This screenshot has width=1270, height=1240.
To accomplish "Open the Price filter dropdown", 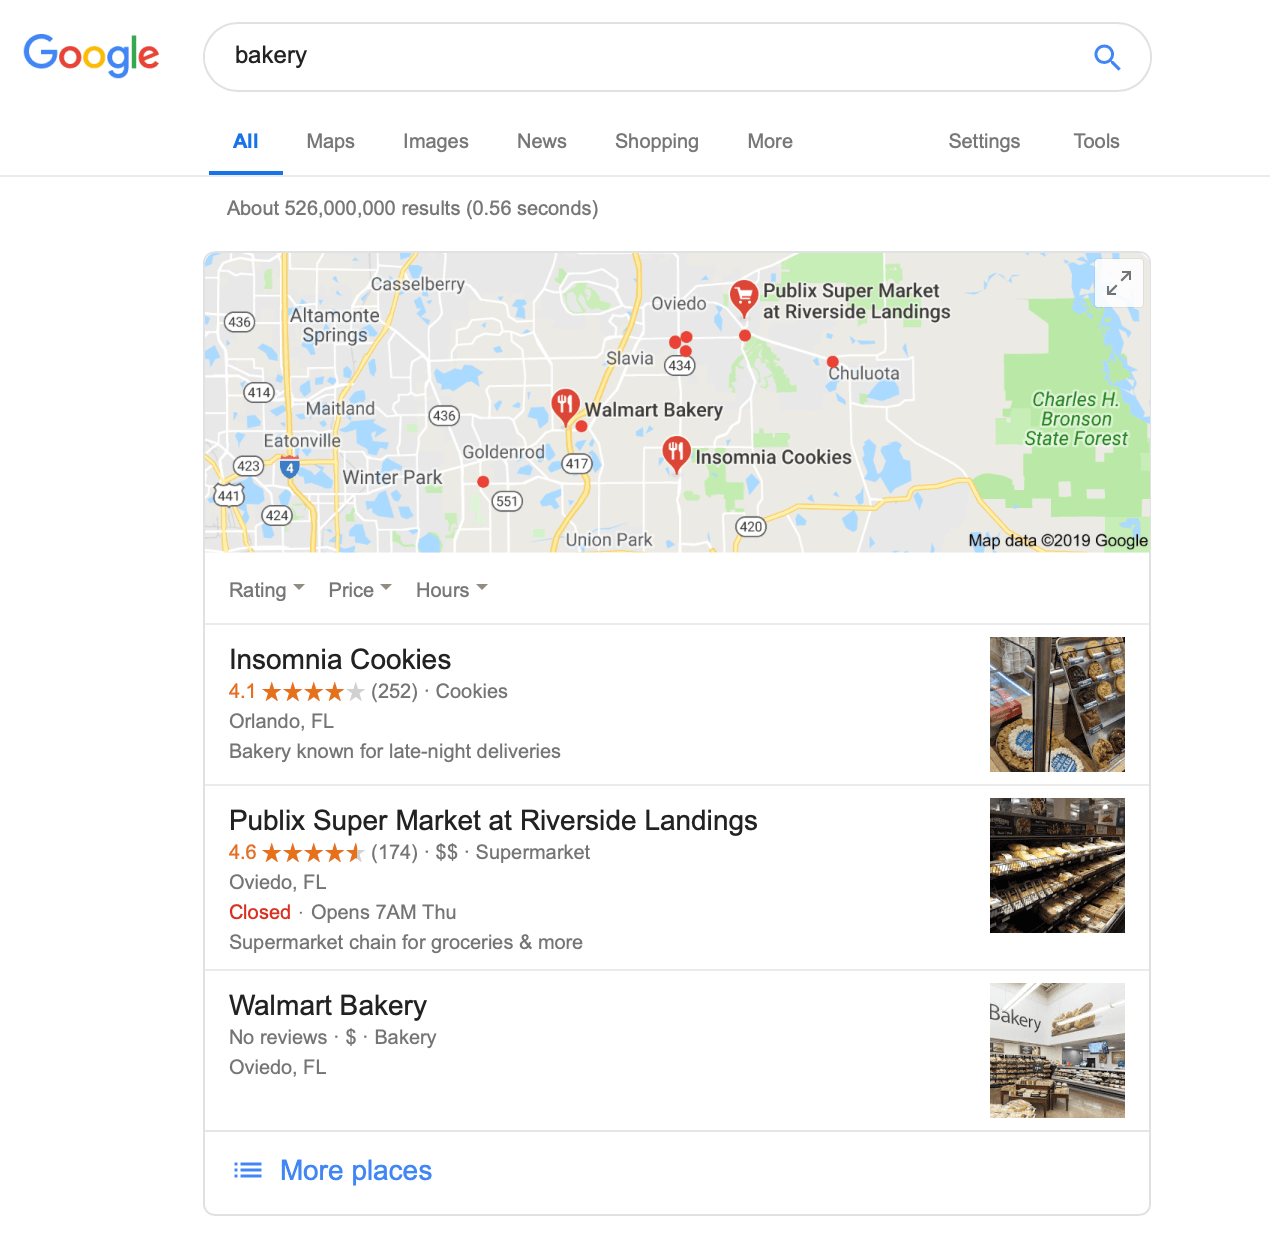I will (x=360, y=590).
